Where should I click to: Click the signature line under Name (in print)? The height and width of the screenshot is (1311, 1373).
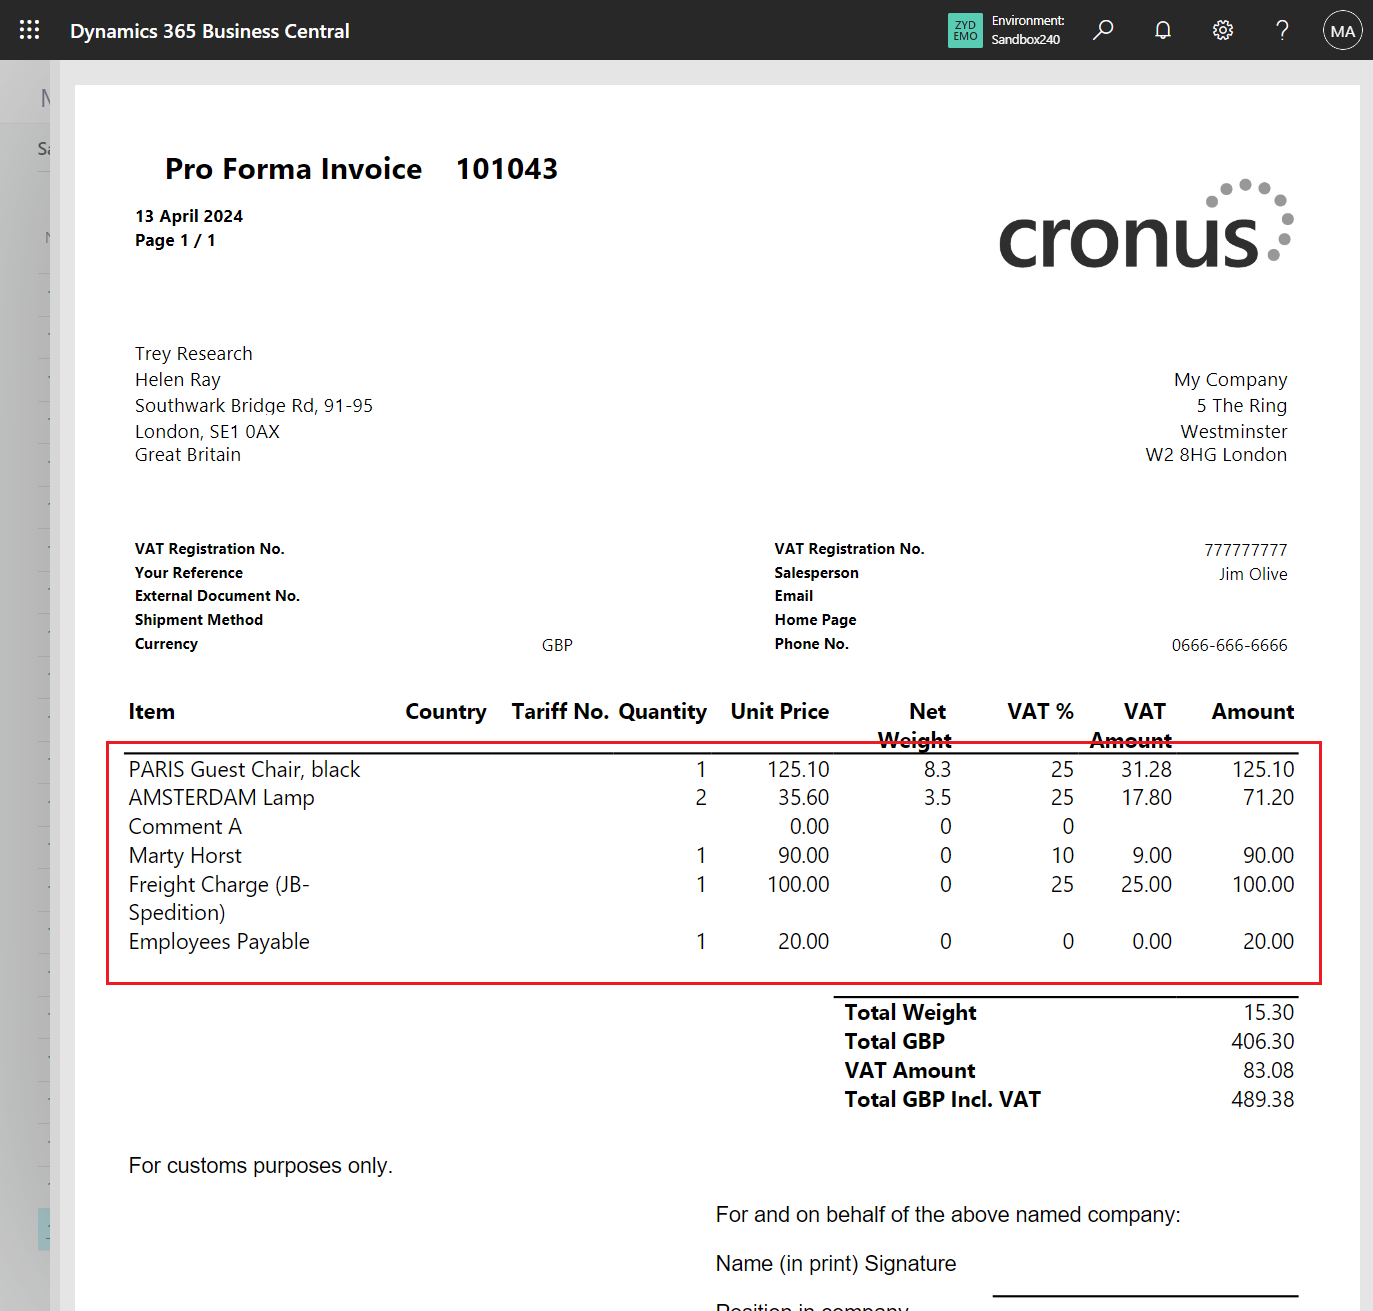pos(1143,1295)
